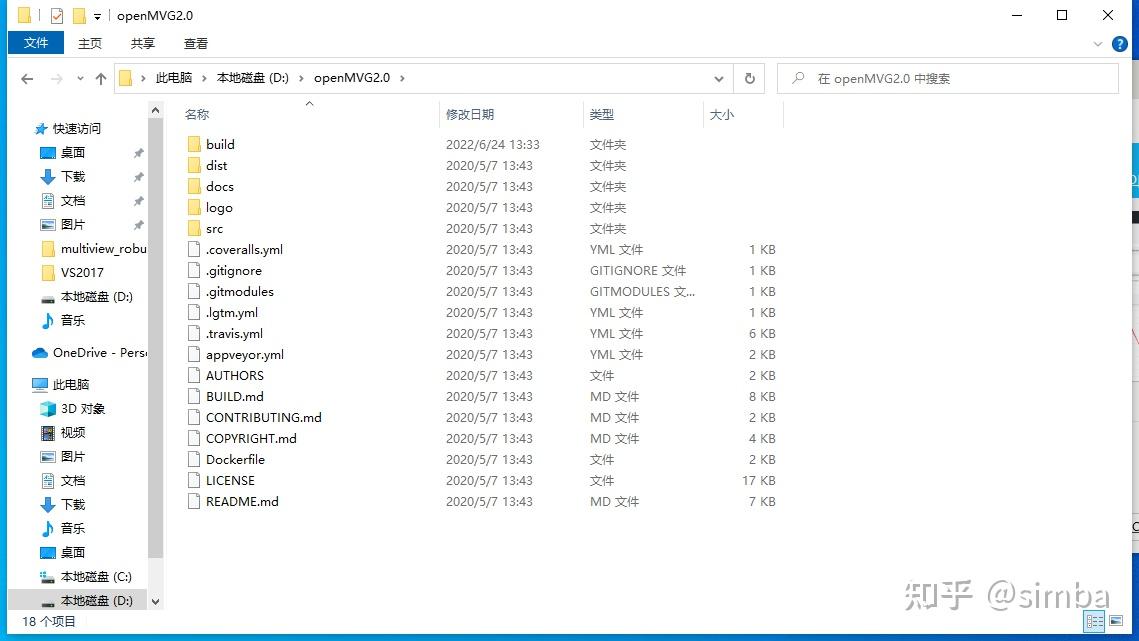This screenshot has height=641, width=1139.
Task: Open the quick access toolbar customize dropdown
Action: [x=99, y=15]
